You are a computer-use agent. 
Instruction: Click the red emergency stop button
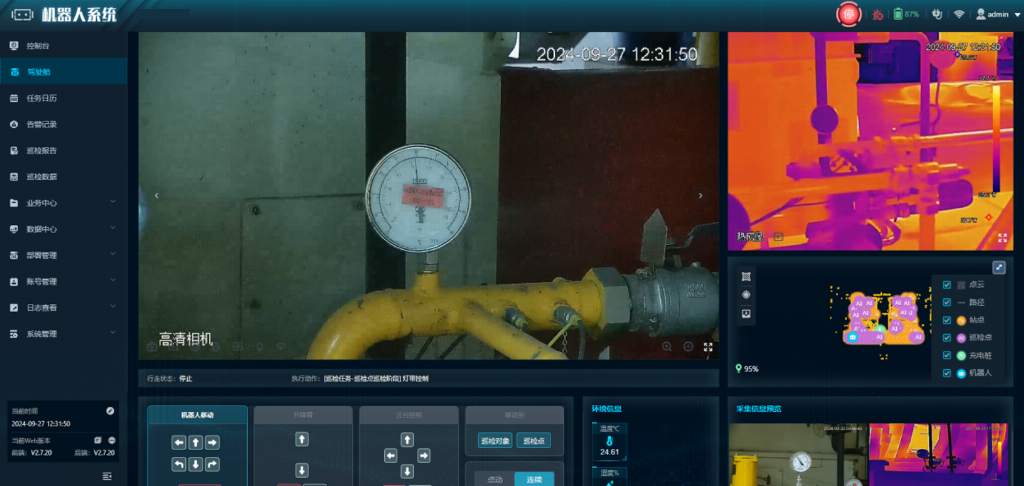[x=849, y=14]
